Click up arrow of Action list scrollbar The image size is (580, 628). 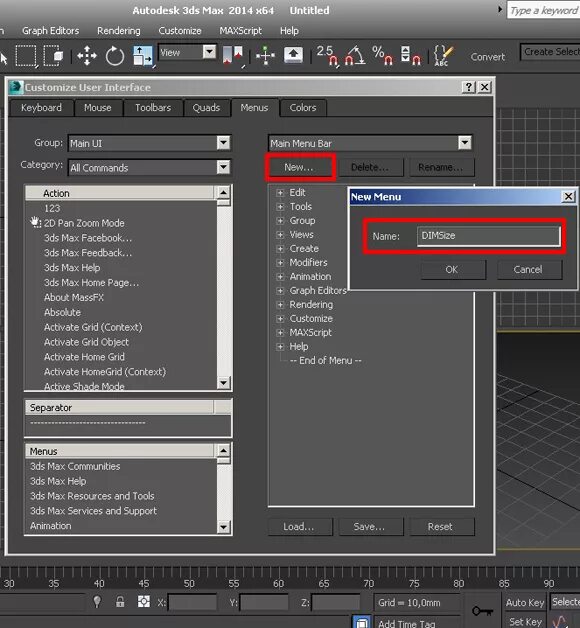click(x=224, y=193)
